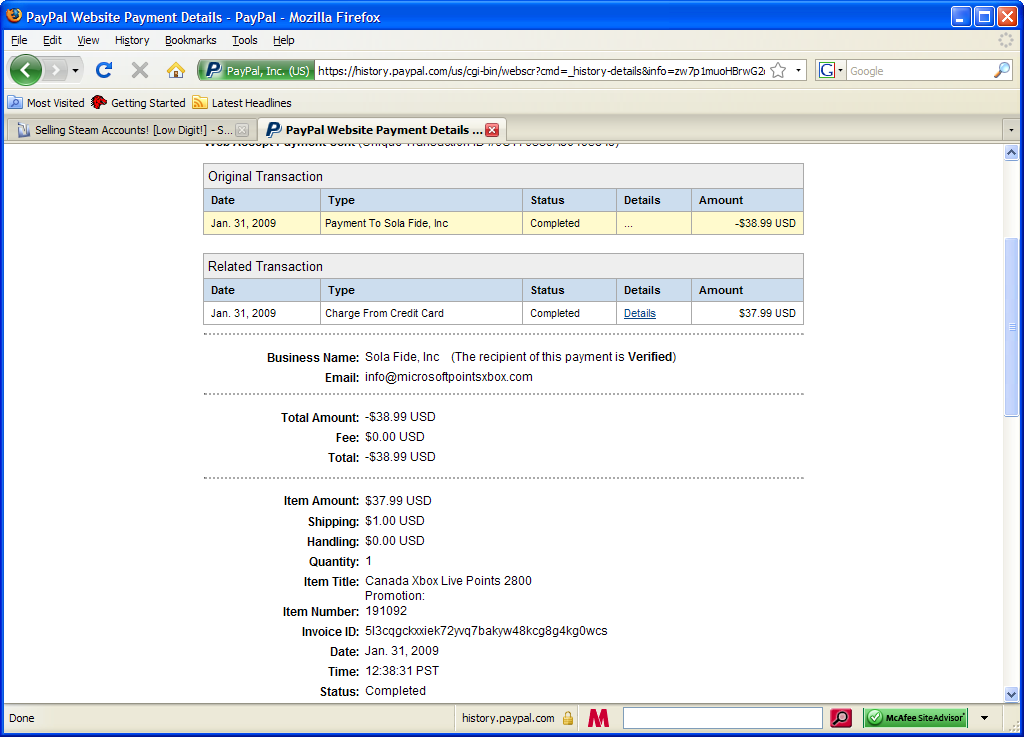Go back with the green Back arrow
This screenshot has height=737, width=1024.
[26, 71]
